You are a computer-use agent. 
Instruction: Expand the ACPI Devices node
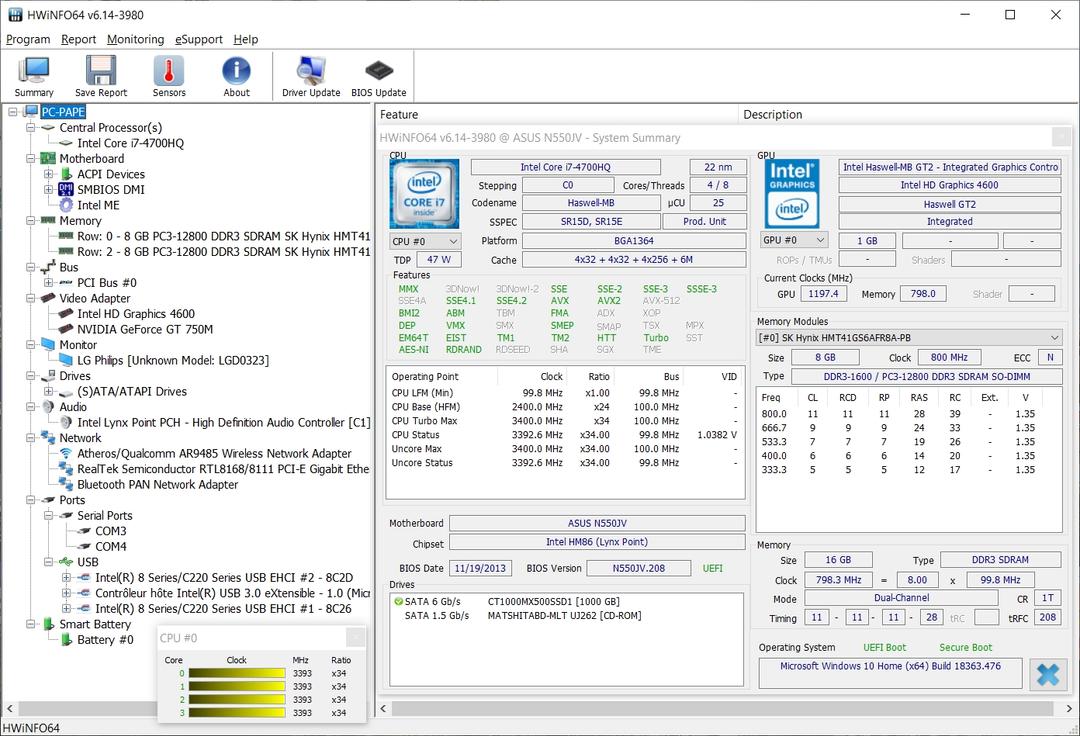click(x=49, y=174)
